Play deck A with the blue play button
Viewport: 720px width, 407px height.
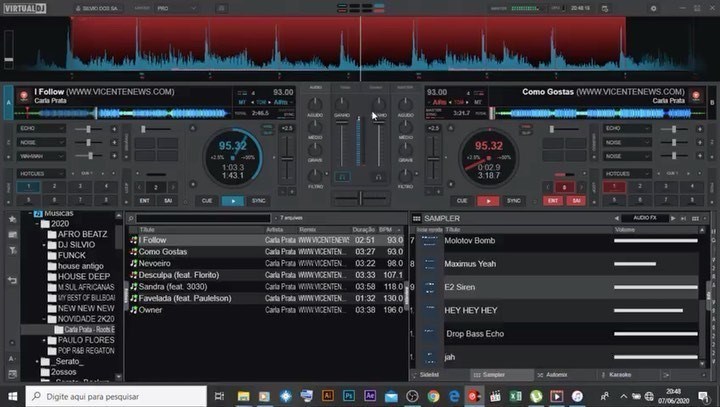(233, 201)
